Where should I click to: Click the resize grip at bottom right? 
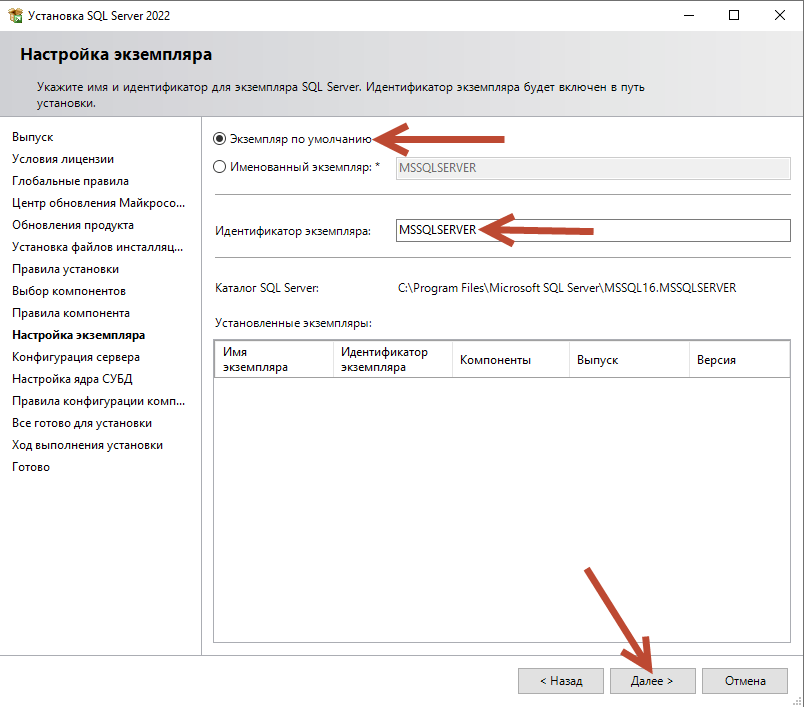click(797, 701)
